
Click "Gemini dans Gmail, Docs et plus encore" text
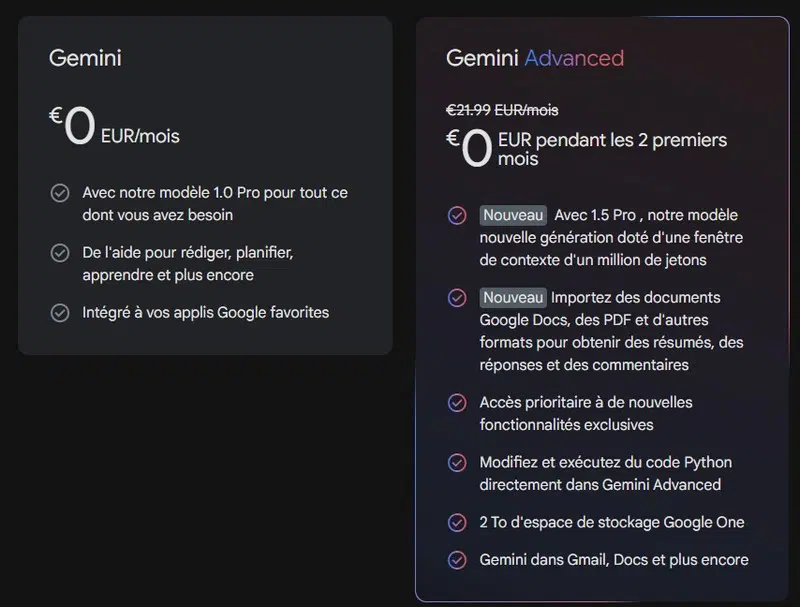614,559
